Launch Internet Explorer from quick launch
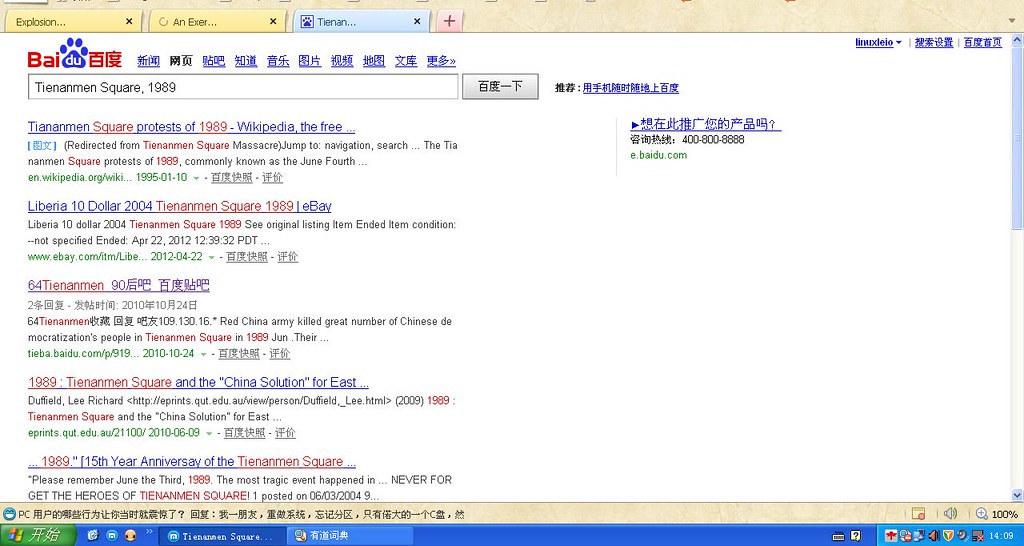 click(x=92, y=536)
